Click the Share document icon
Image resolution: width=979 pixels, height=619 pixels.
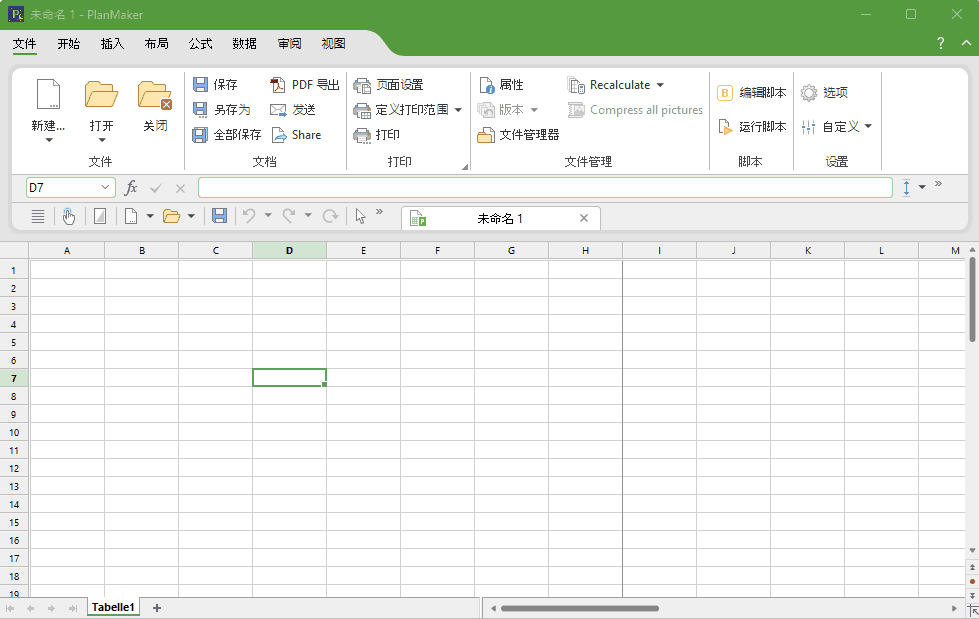click(279, 135)
